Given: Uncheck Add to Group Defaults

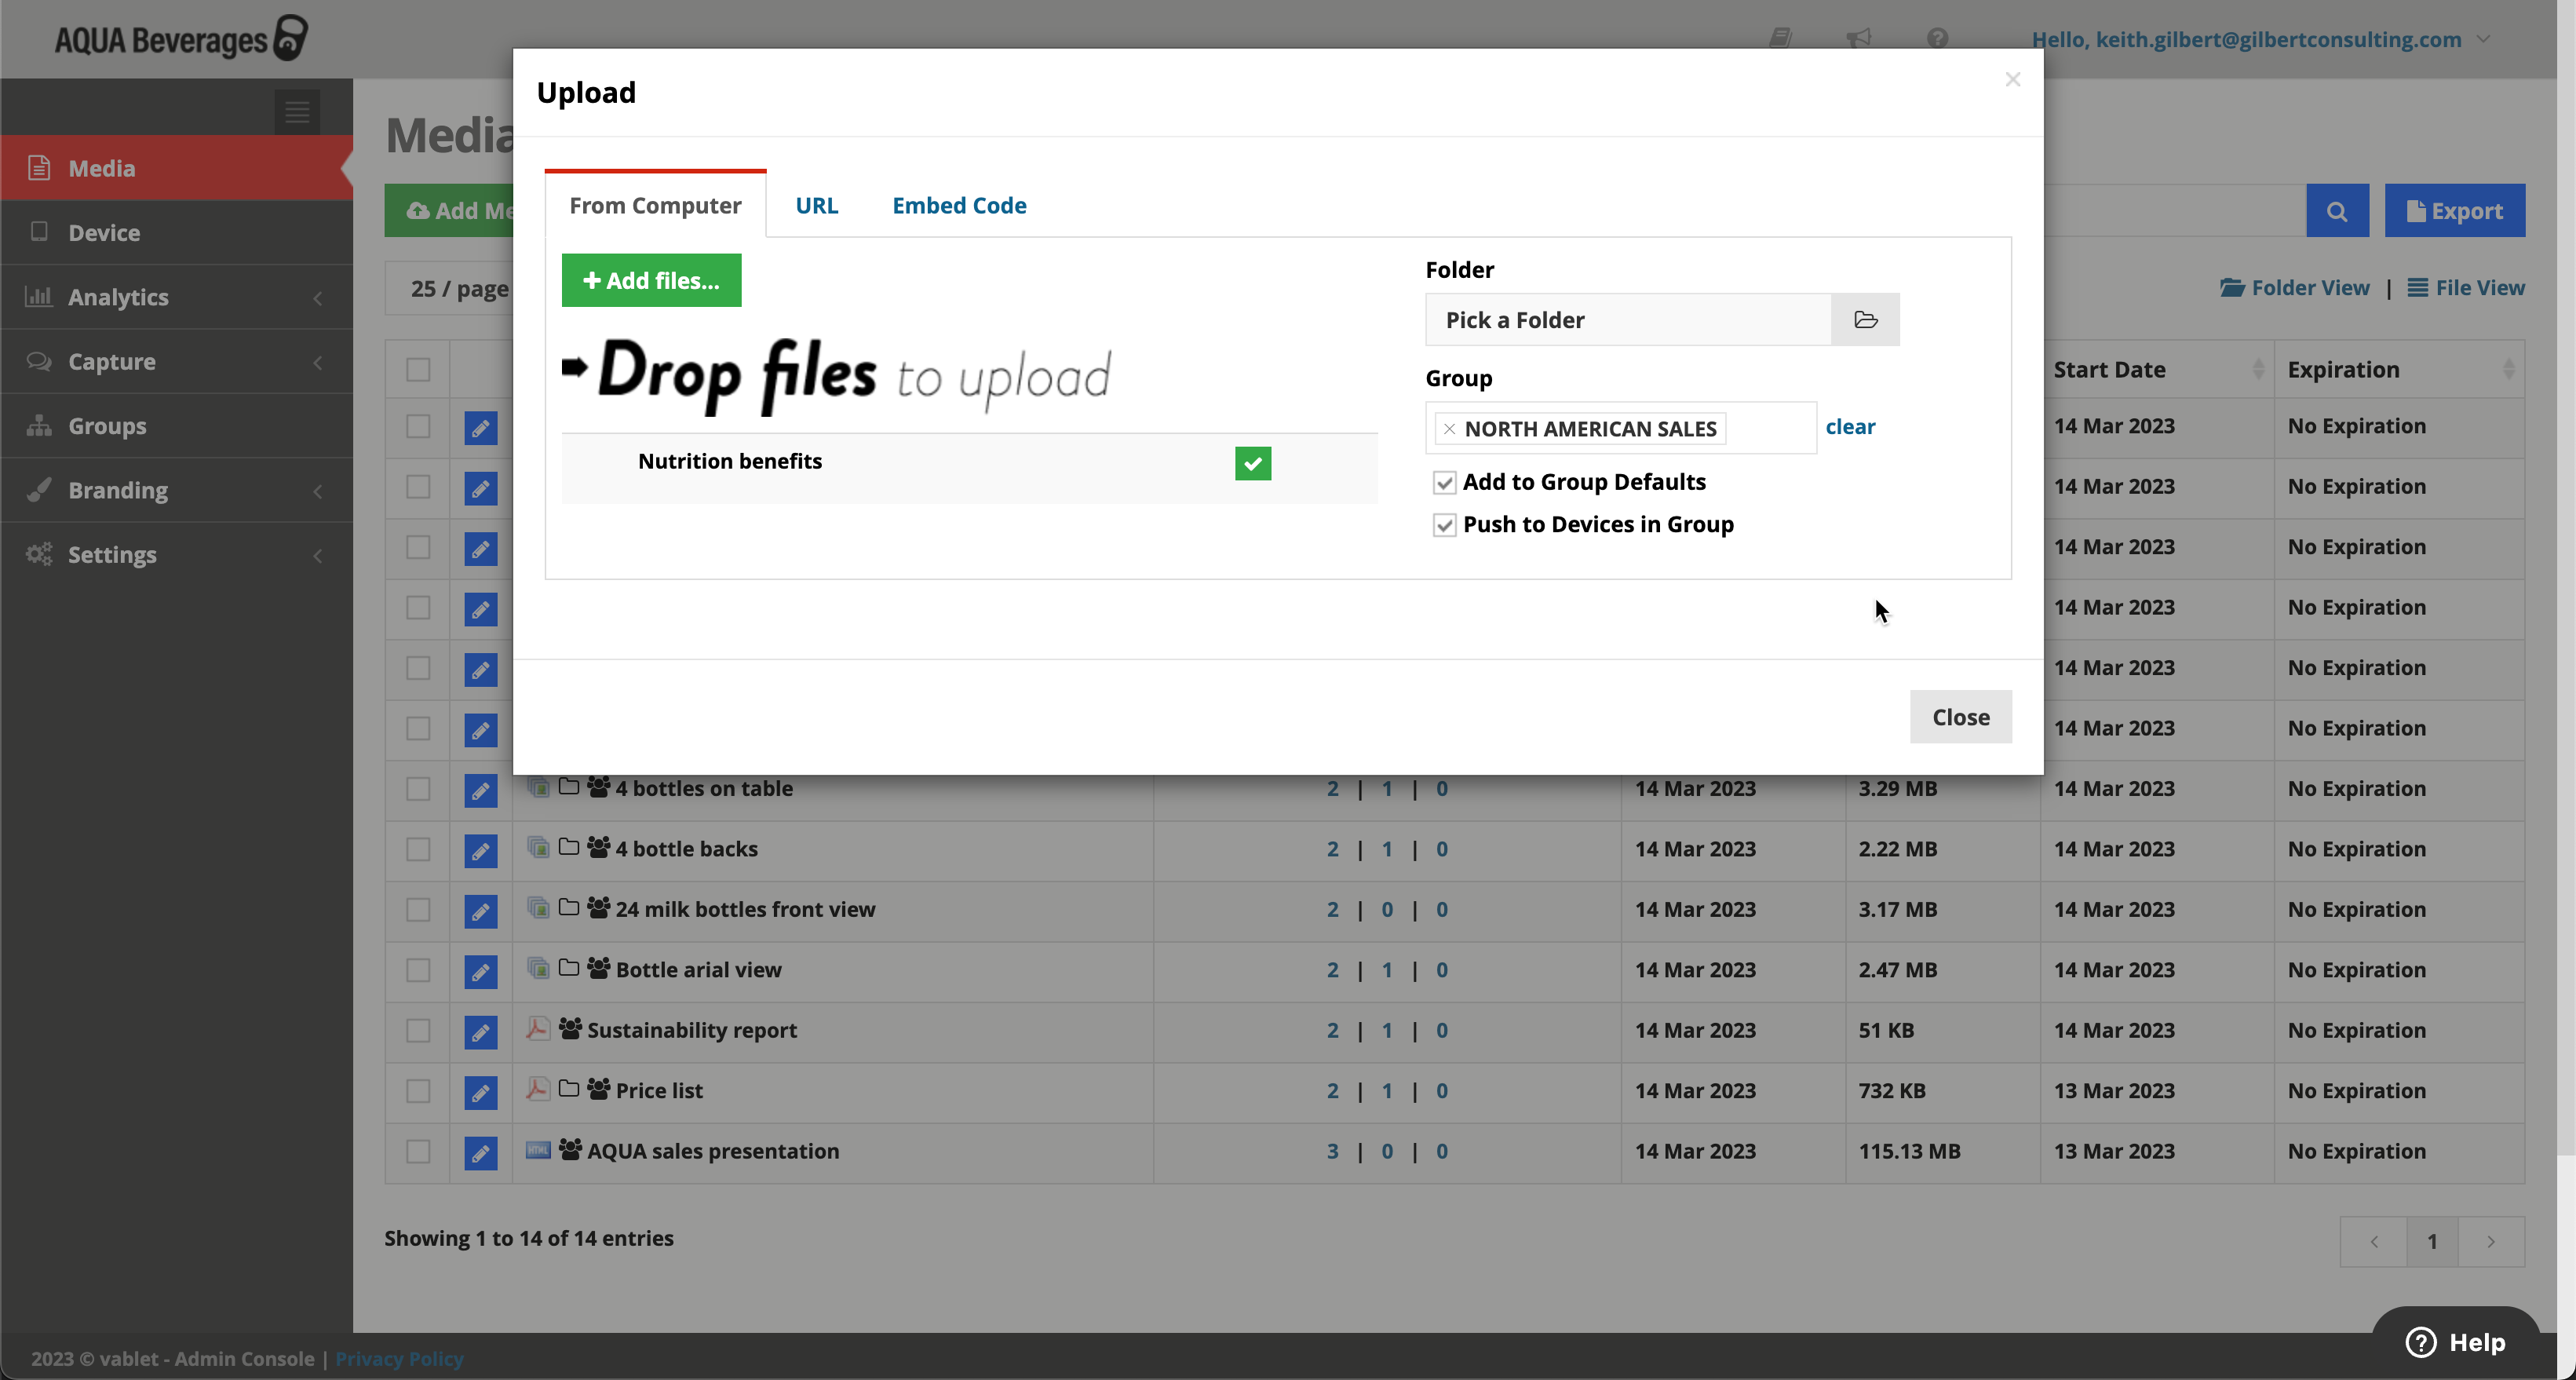Looking at the screenshot, I should 1444,483.
